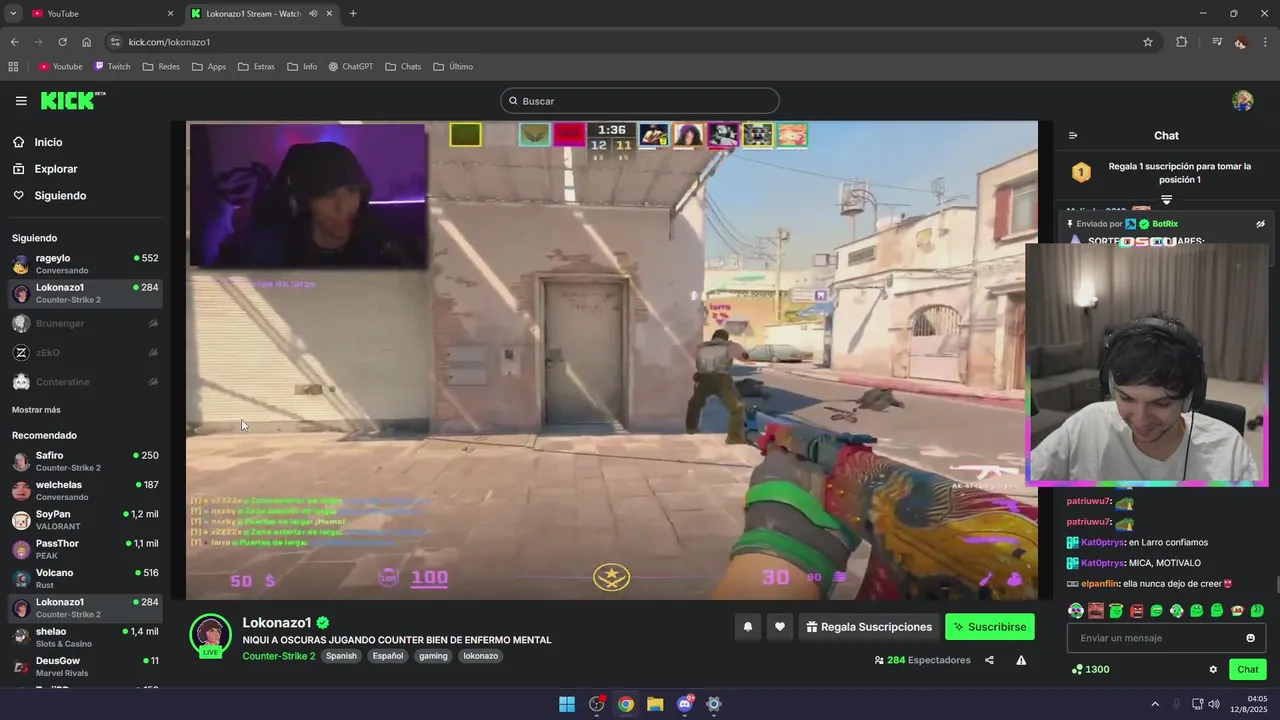Open shelao Slots & Casino channel

(x=84, y=637)
